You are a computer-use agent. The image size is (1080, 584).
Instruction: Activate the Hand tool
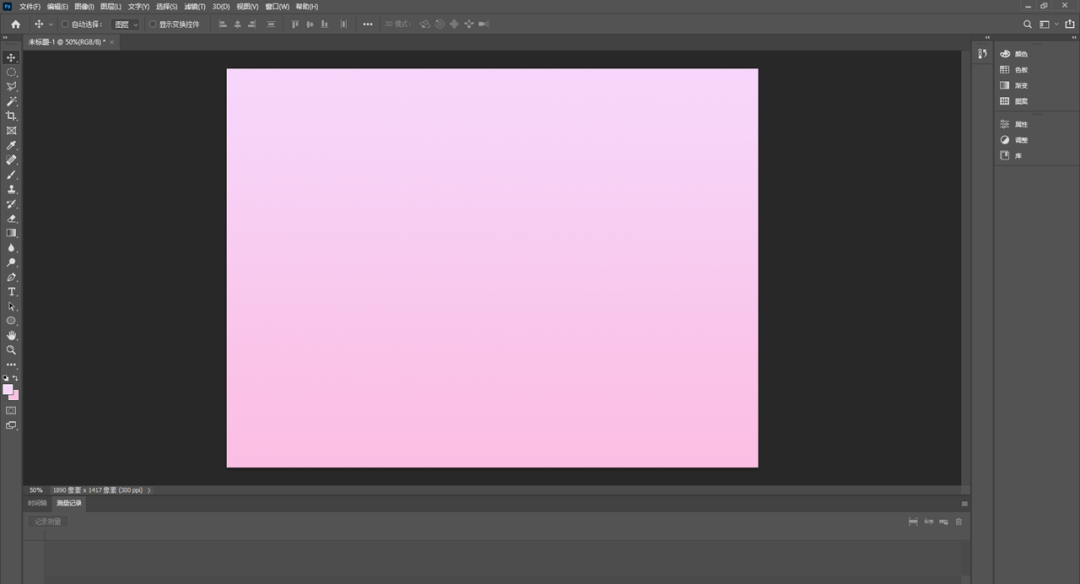point(12,336)
